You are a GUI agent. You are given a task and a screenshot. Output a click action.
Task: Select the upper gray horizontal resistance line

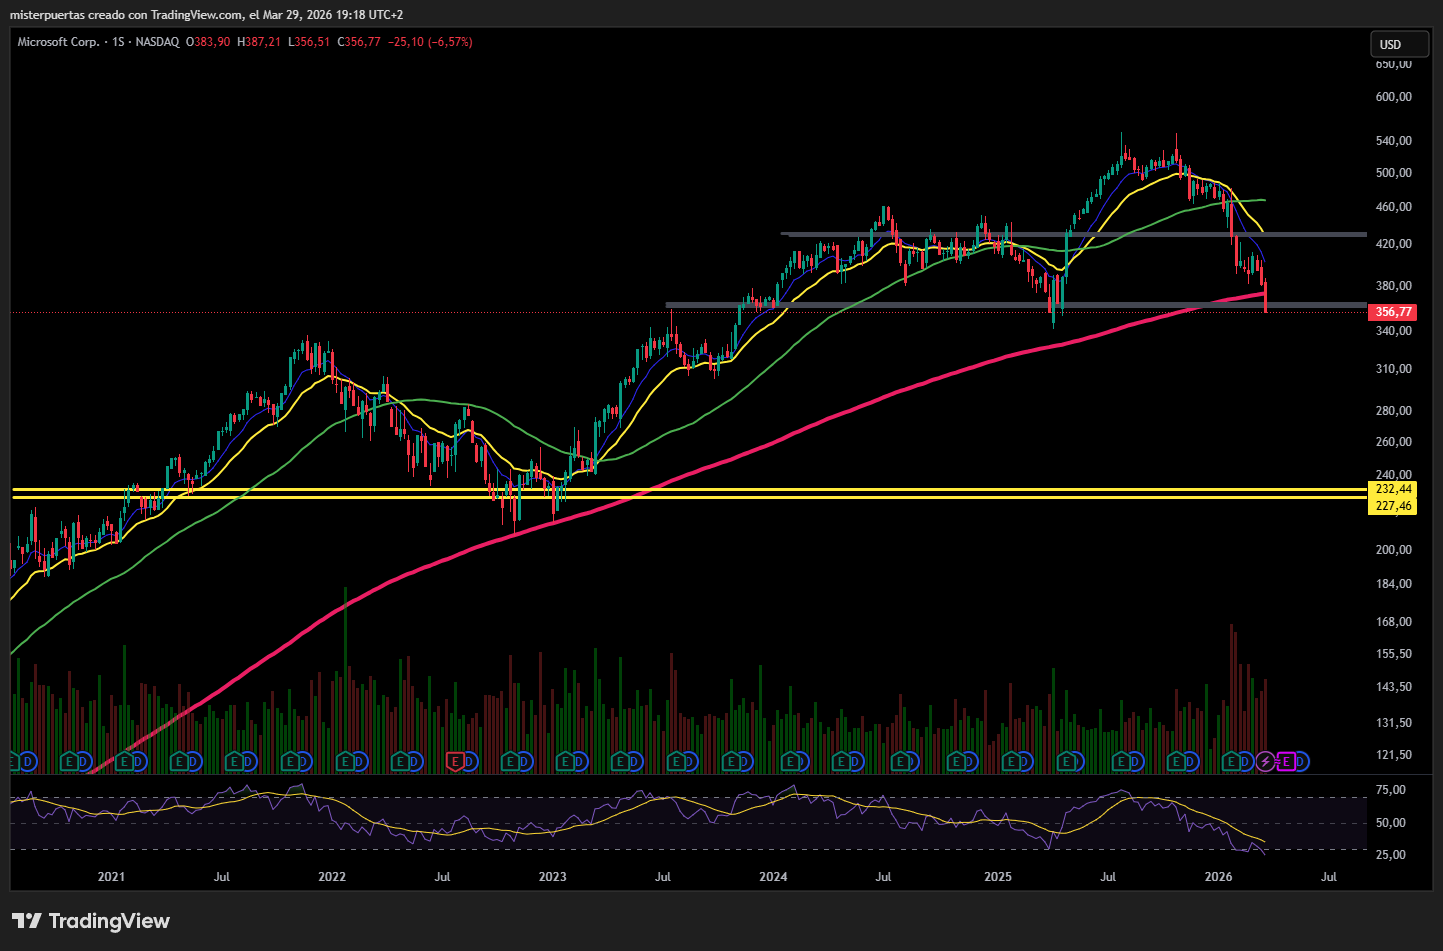pos(1073,235)
